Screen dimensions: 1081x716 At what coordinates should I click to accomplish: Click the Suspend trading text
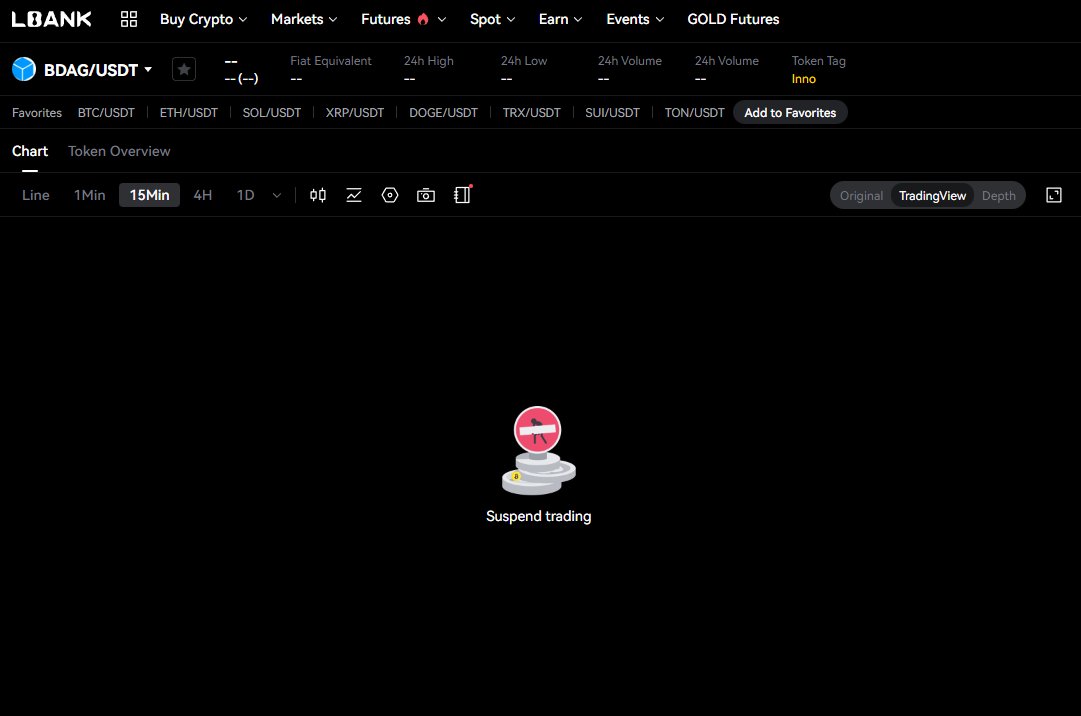coord(538,517)
